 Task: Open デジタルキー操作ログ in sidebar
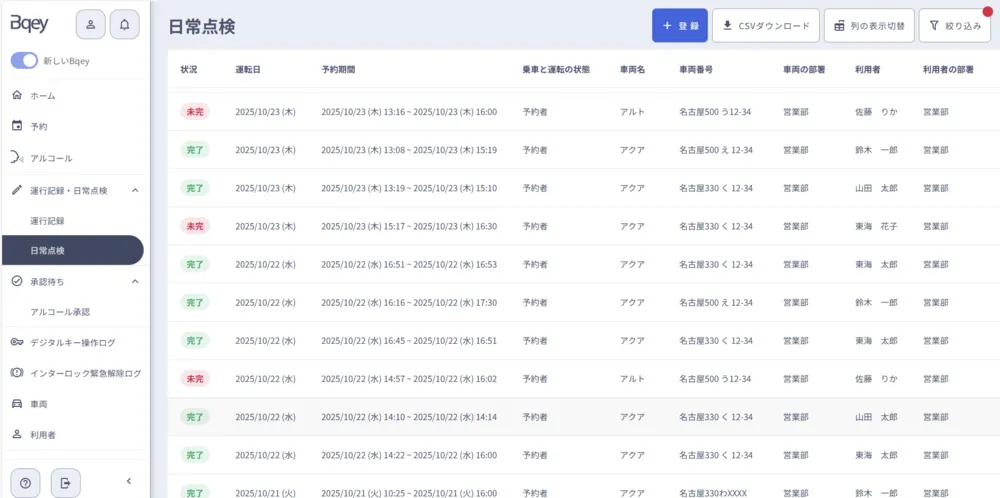coord(75,342)
